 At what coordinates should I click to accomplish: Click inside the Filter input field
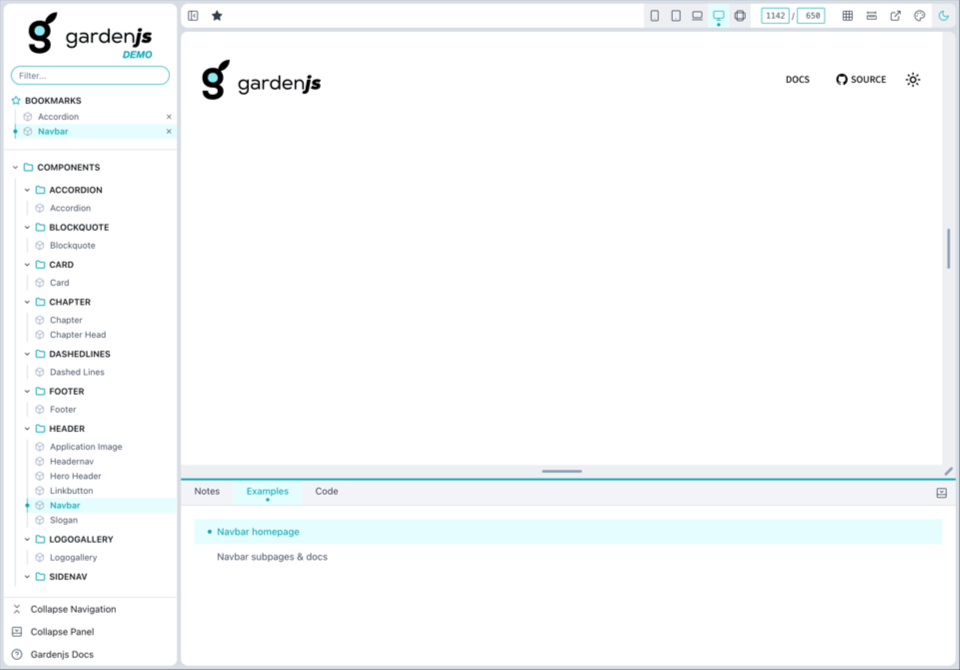[x=90, y=75]
